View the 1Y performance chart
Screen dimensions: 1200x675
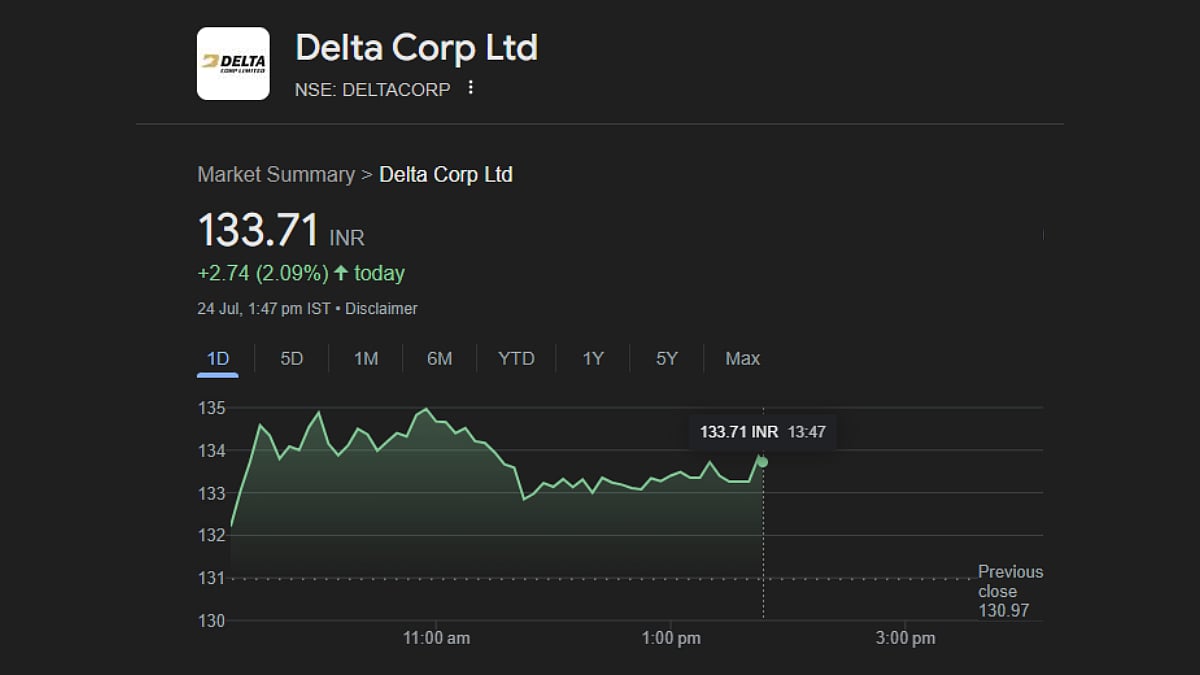[592, 358]
